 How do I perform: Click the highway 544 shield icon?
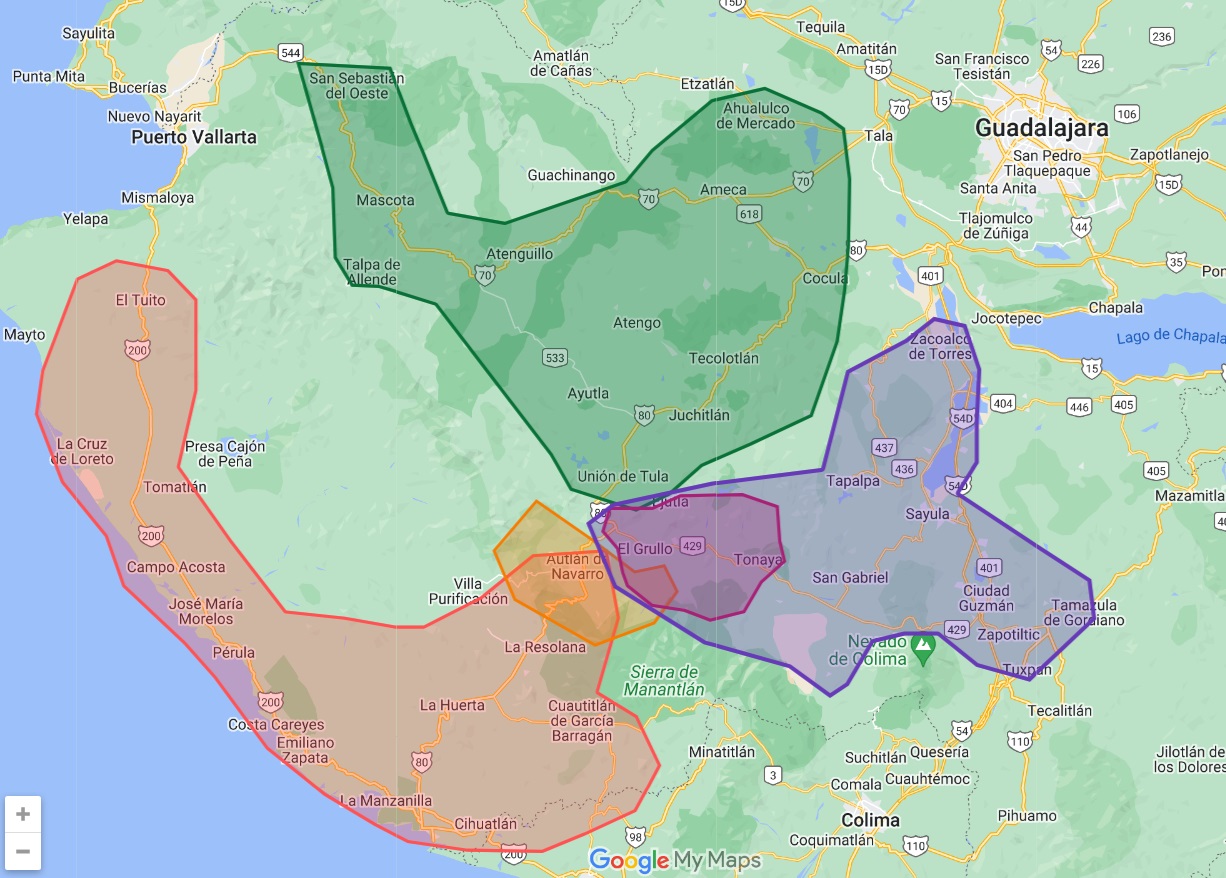[x=291, y=52]
